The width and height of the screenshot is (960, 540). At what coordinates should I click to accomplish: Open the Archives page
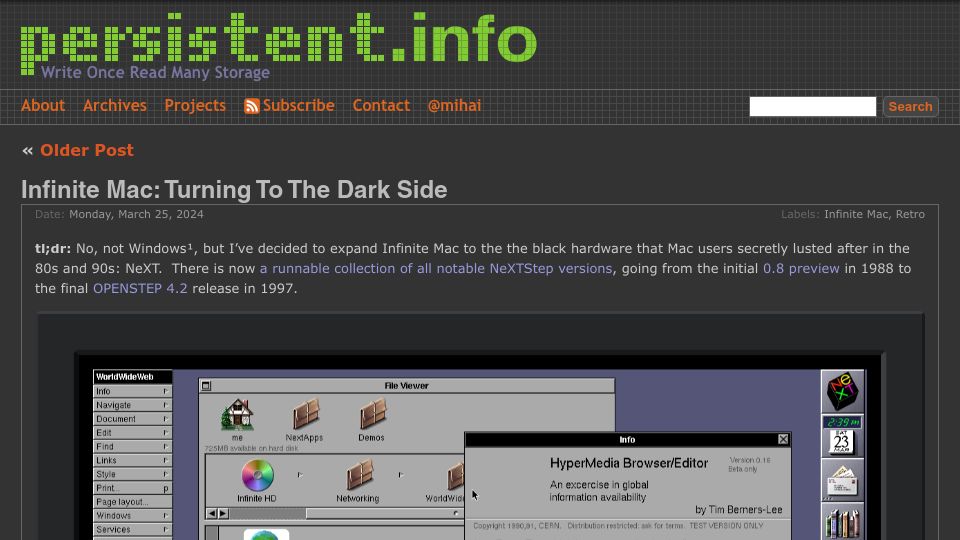click(x=114, y=106)
